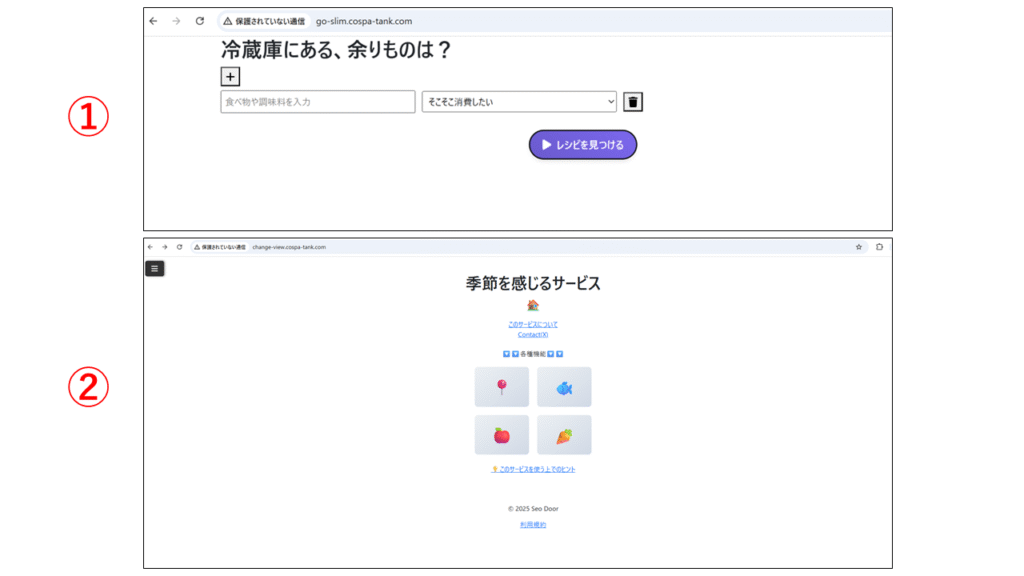Click the blue fish tile
The image size is (1024, 576).
pos(564,387)
